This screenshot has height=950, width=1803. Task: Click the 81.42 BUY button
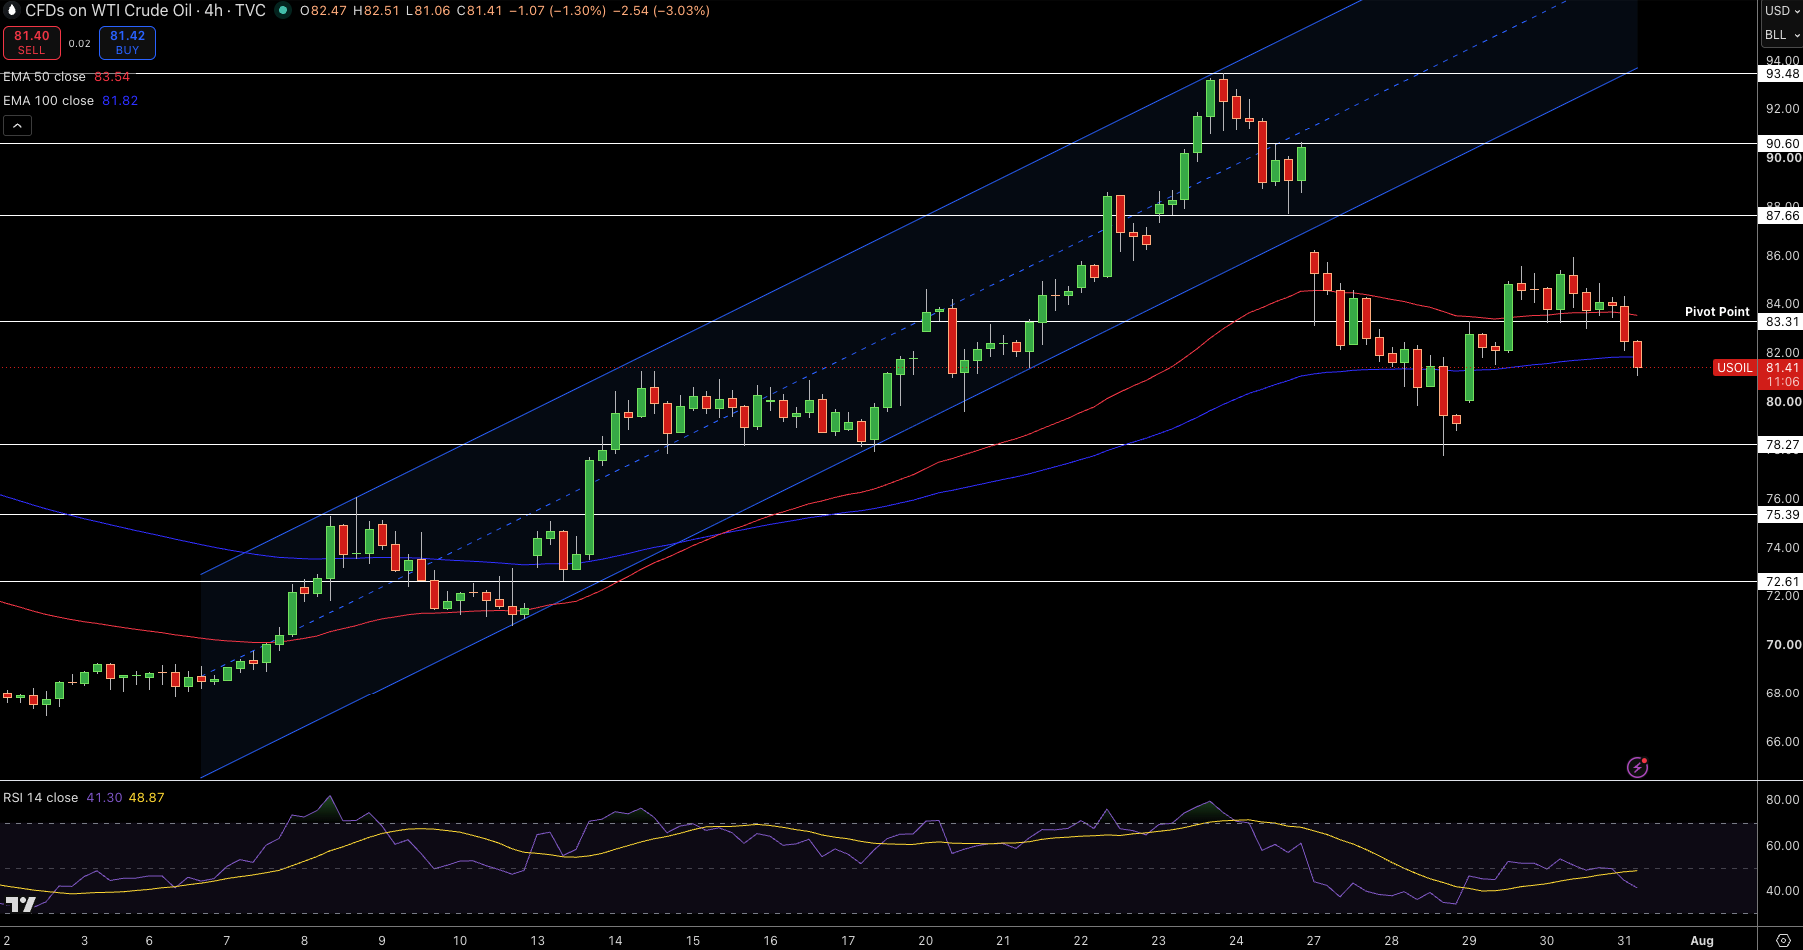click(127, 43)
